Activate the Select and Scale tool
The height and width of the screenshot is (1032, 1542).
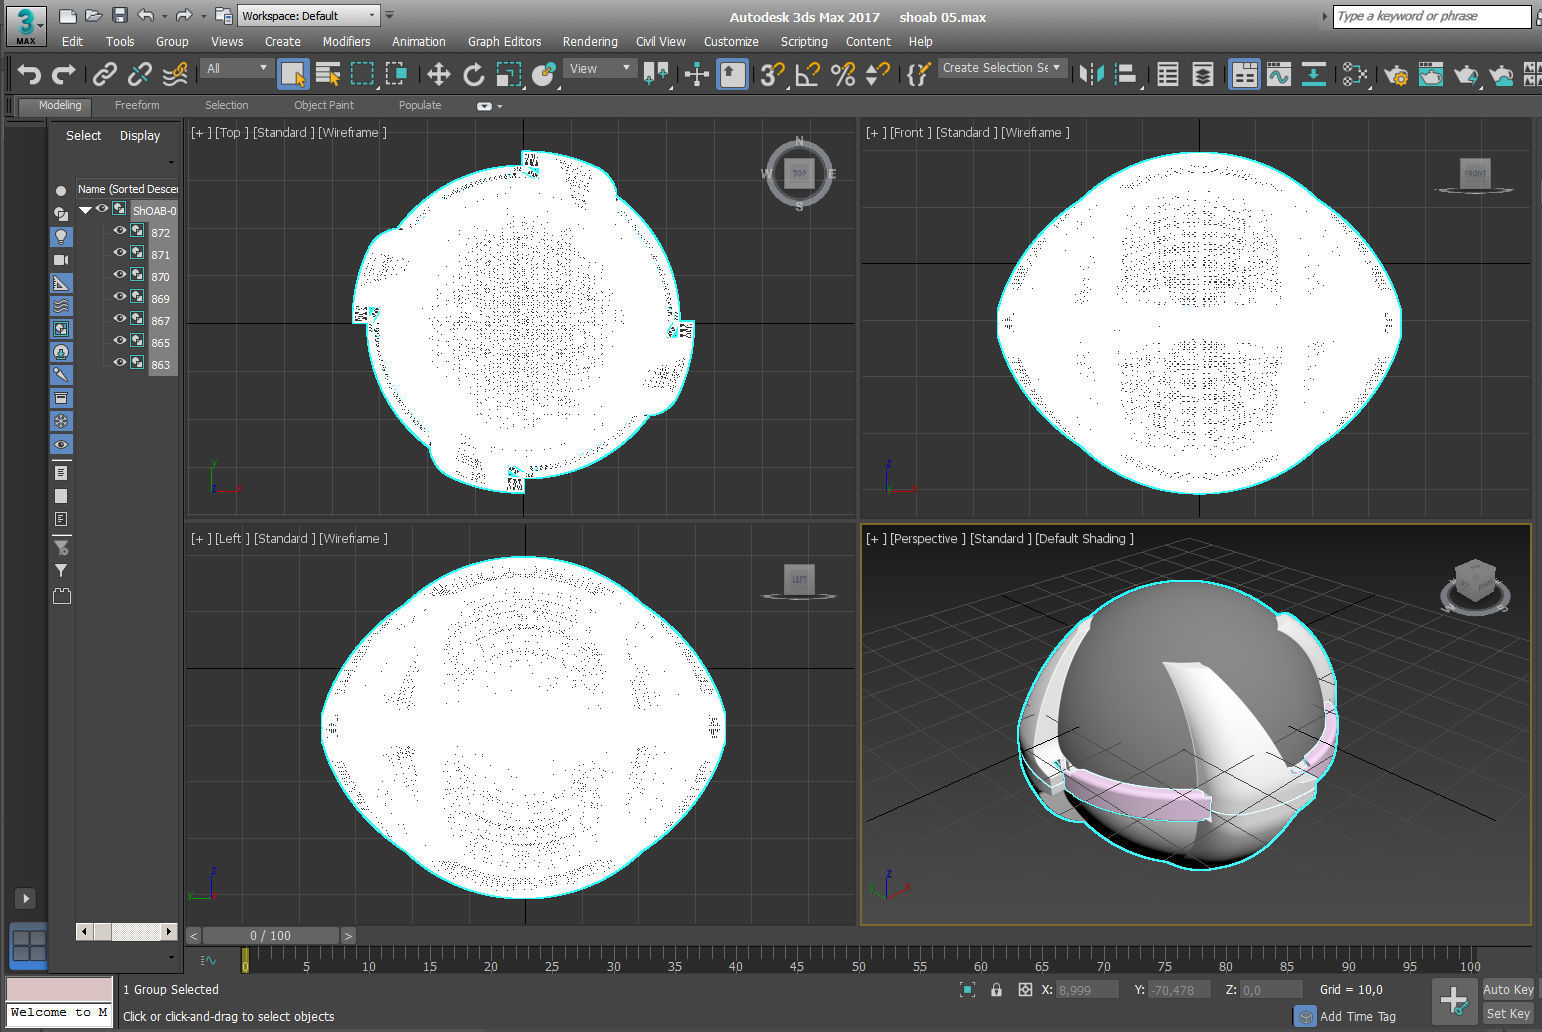tap(508, 74)
